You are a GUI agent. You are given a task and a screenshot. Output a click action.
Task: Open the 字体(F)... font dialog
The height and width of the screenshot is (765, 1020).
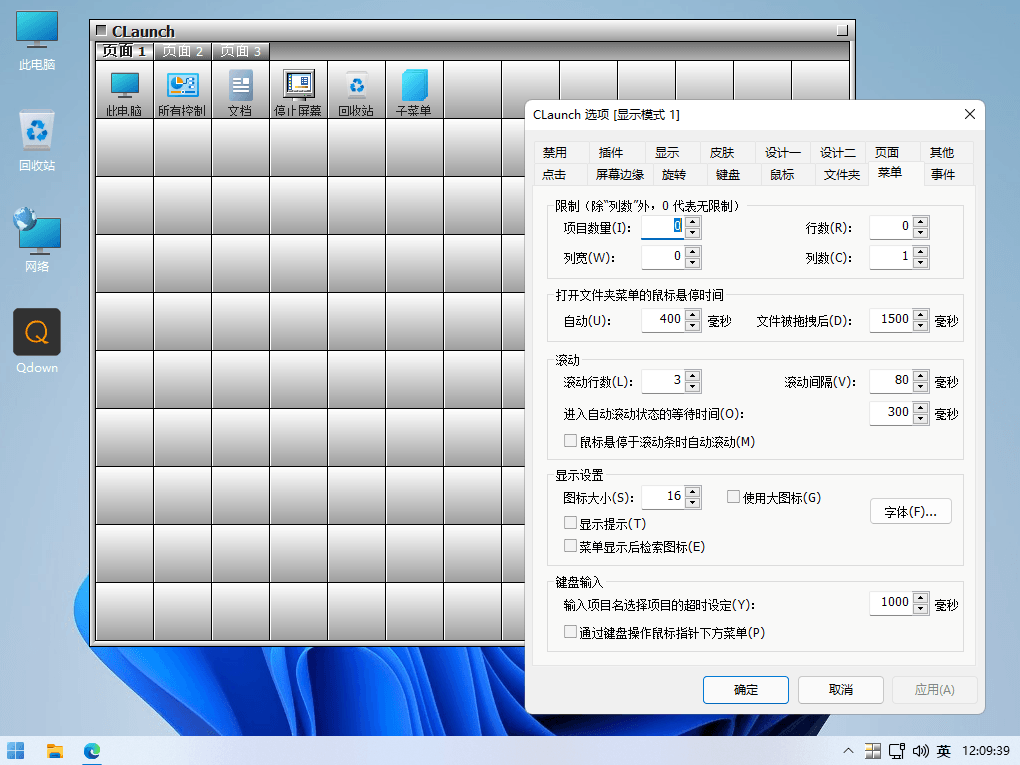911,512
